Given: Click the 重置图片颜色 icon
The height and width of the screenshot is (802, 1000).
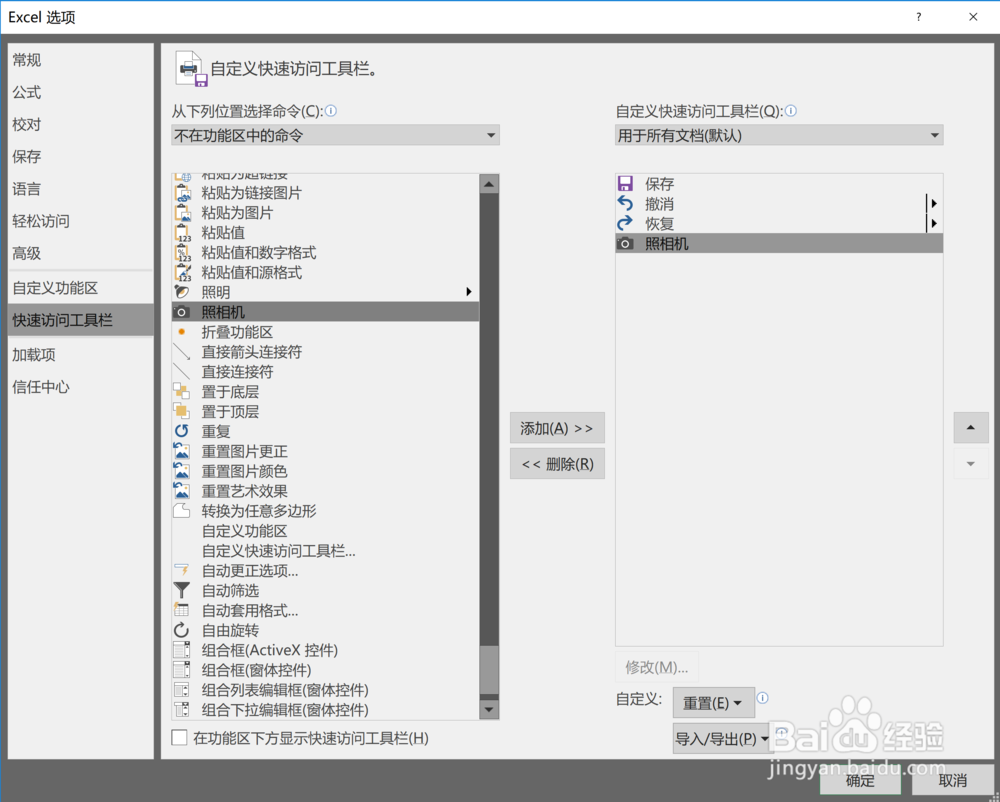Looking at the screenshot, I should [182, 471].
